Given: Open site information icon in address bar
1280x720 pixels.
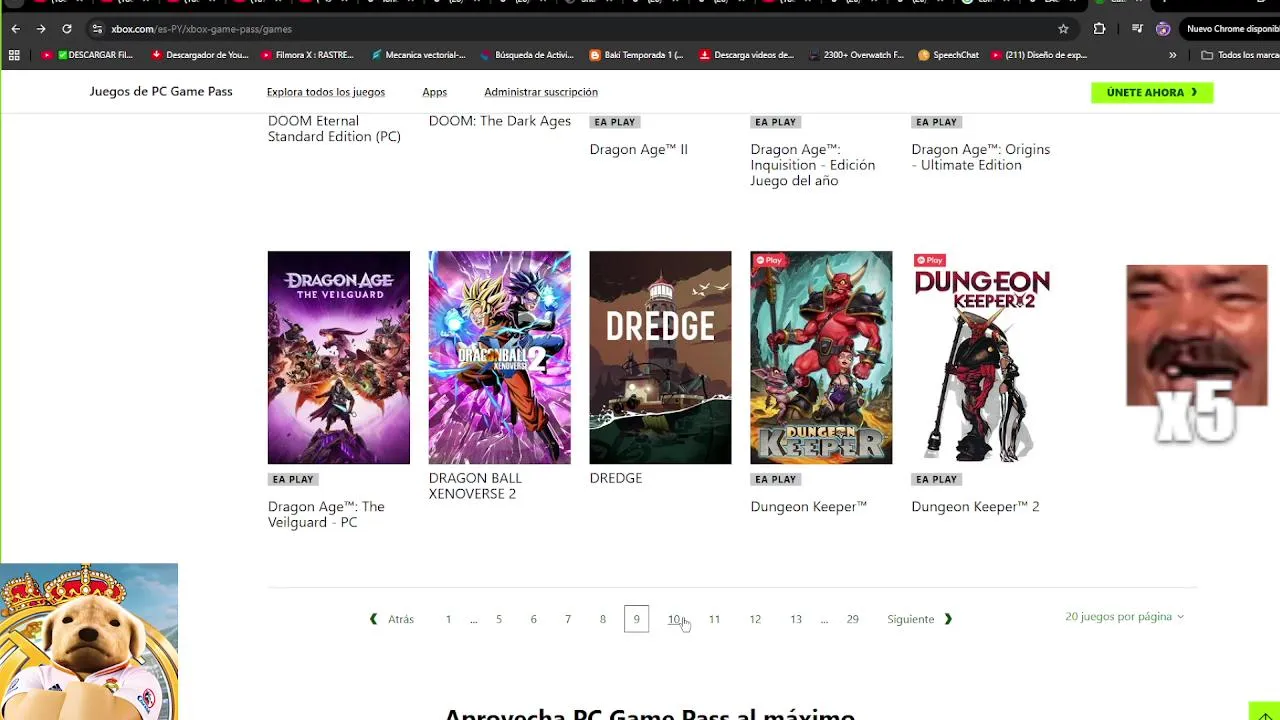Looking at the screenshot, I should pos(97,29).
